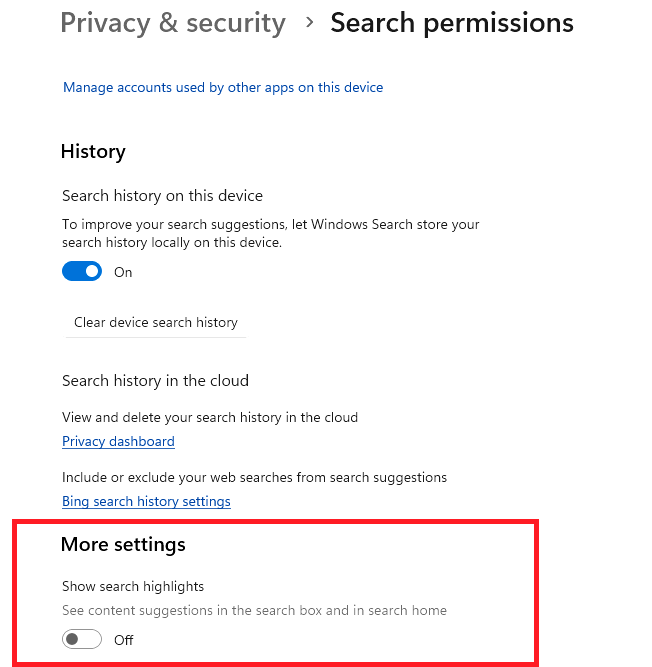Click the 'Show search highlights' label

point(133,586)
